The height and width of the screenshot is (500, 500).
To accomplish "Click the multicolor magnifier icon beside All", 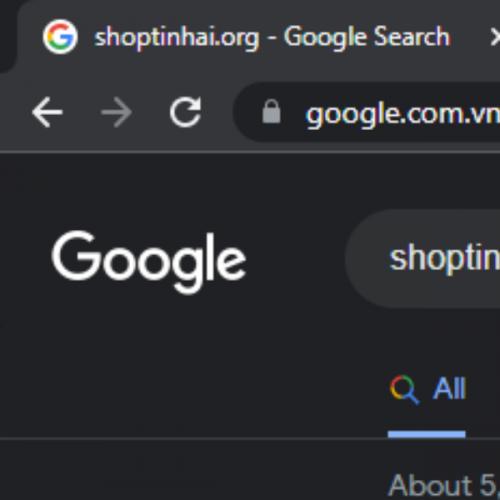I will (x=404, y=389).
